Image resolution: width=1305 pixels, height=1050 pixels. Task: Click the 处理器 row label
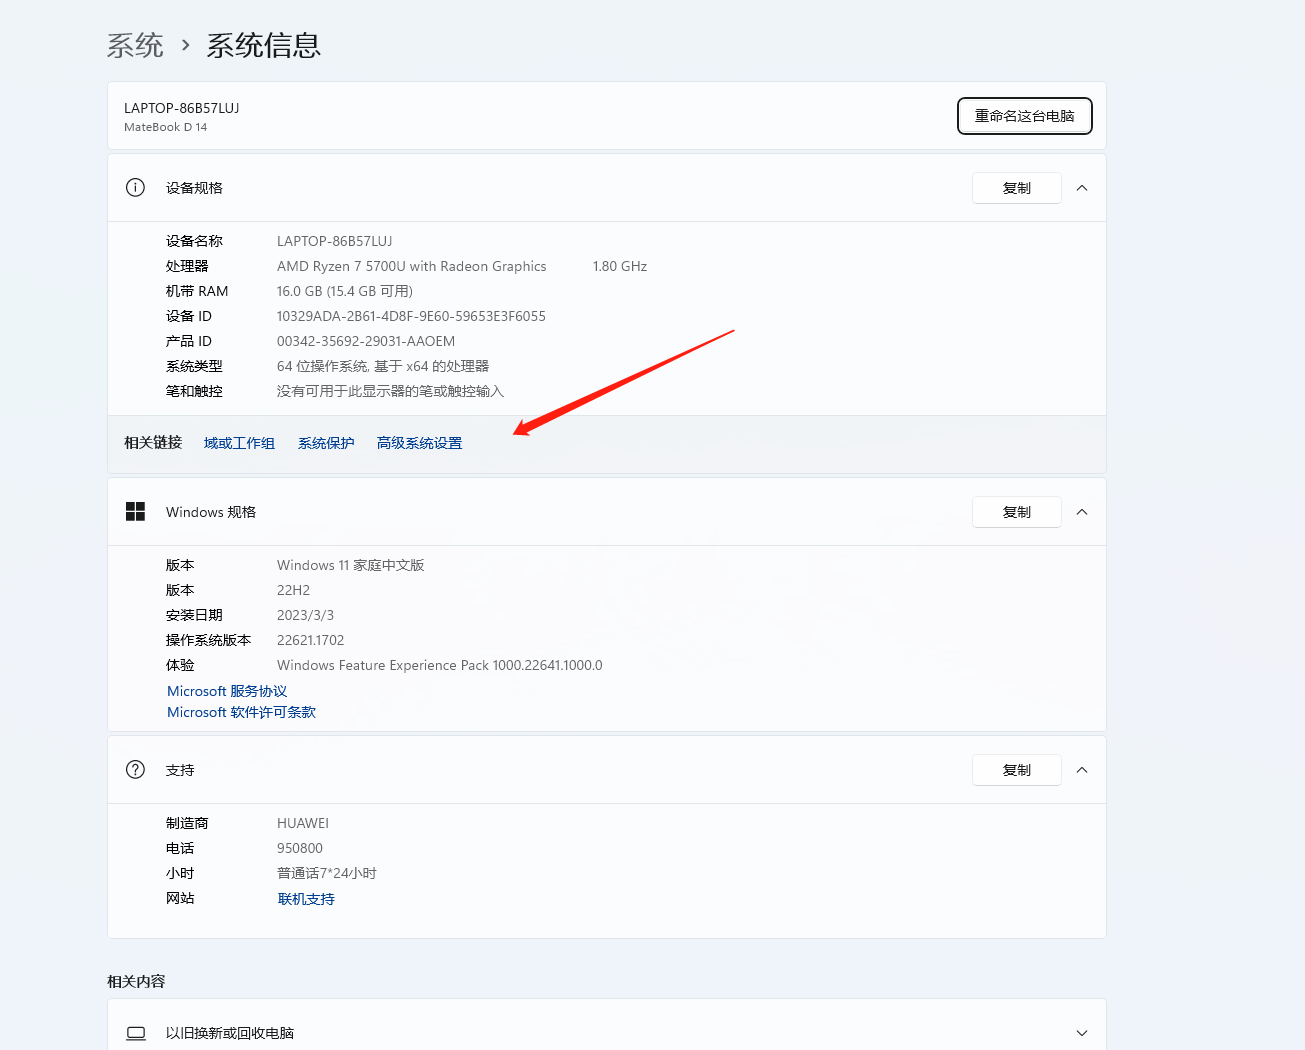click(188, 266)
